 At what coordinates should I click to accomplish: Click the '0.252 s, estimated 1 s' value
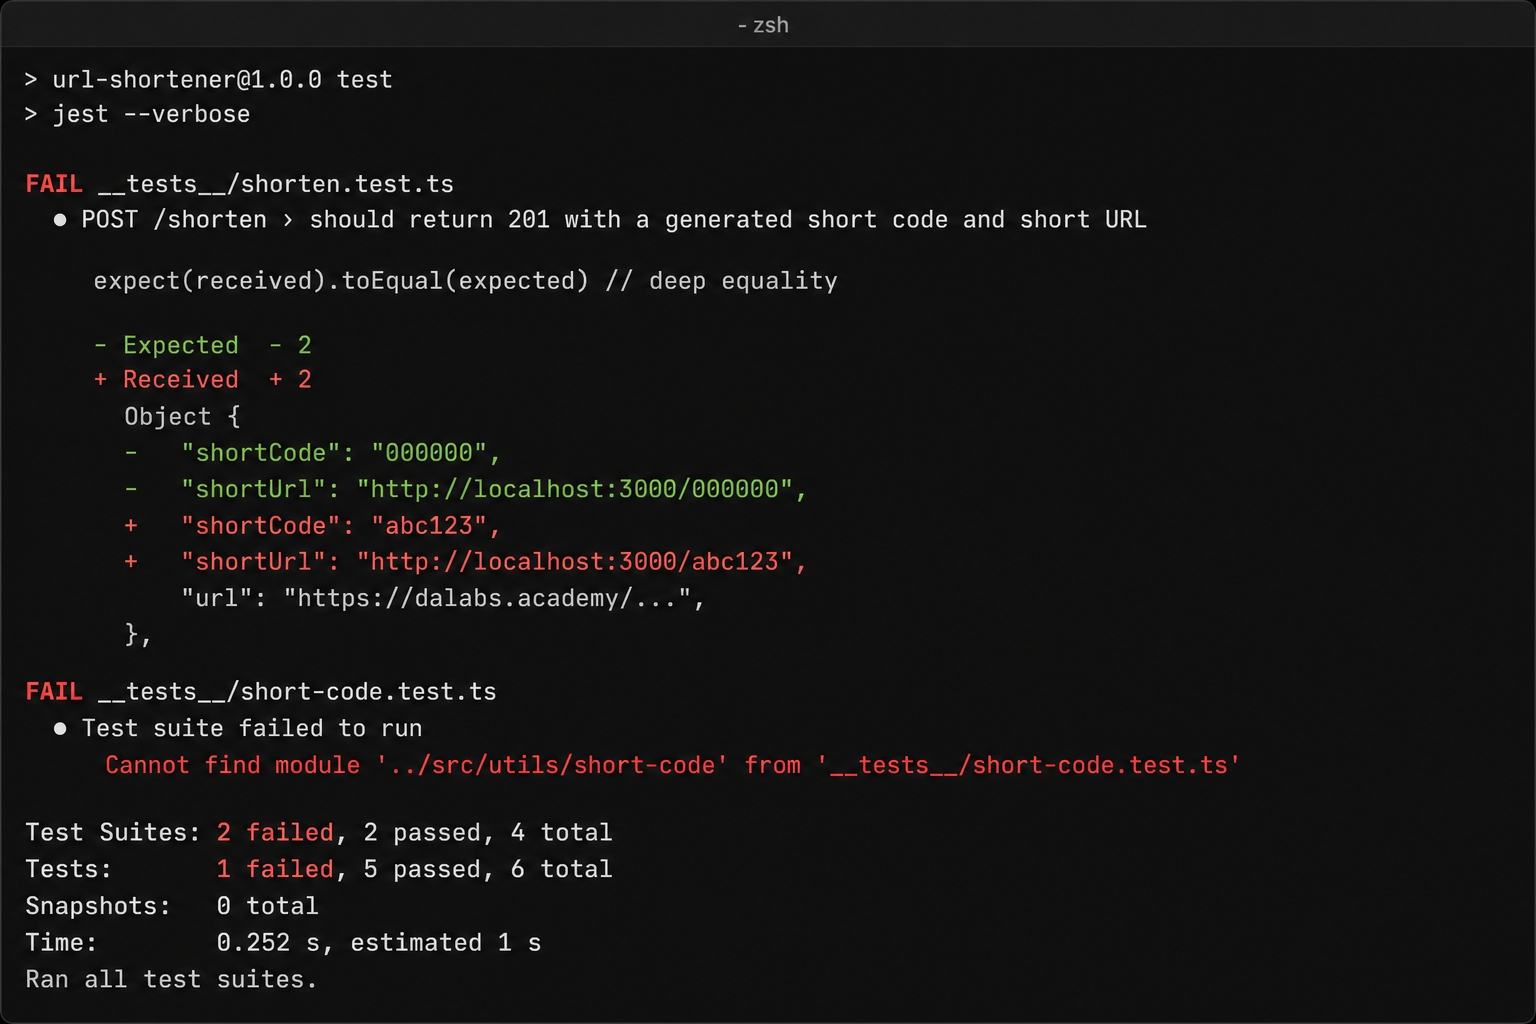(379, 942)
